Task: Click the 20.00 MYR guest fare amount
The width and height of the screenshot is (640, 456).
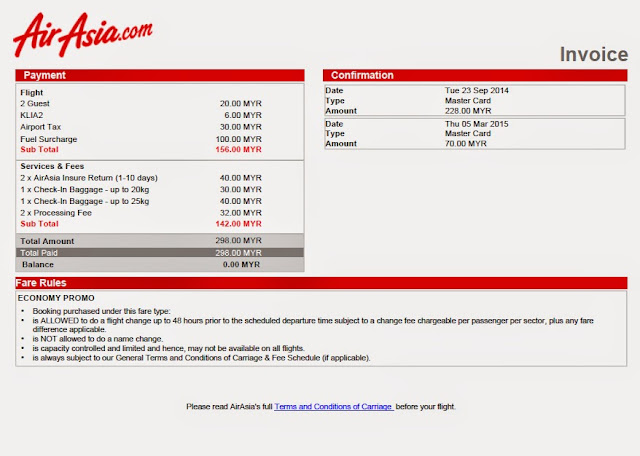Action: (241, 104)
